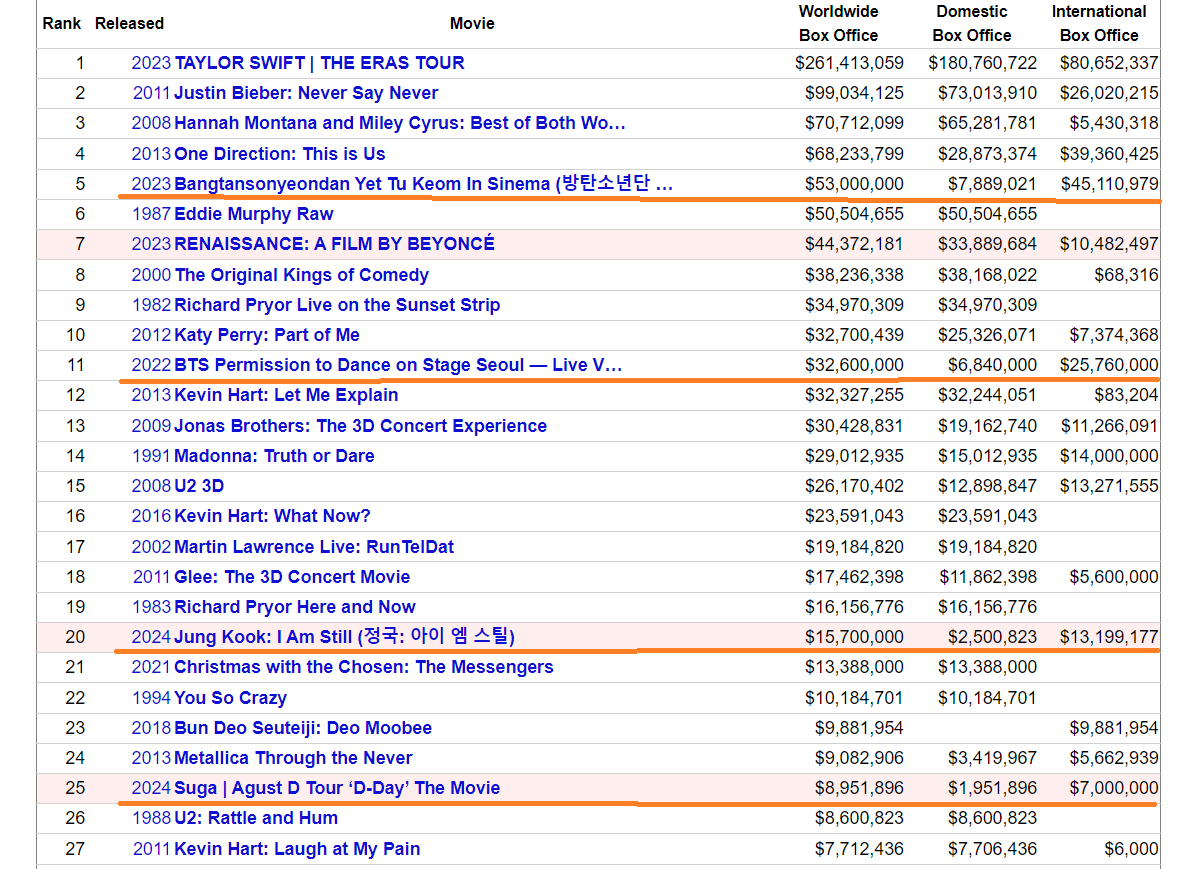Select the Worldwide Box Office column header

[838, 24]
